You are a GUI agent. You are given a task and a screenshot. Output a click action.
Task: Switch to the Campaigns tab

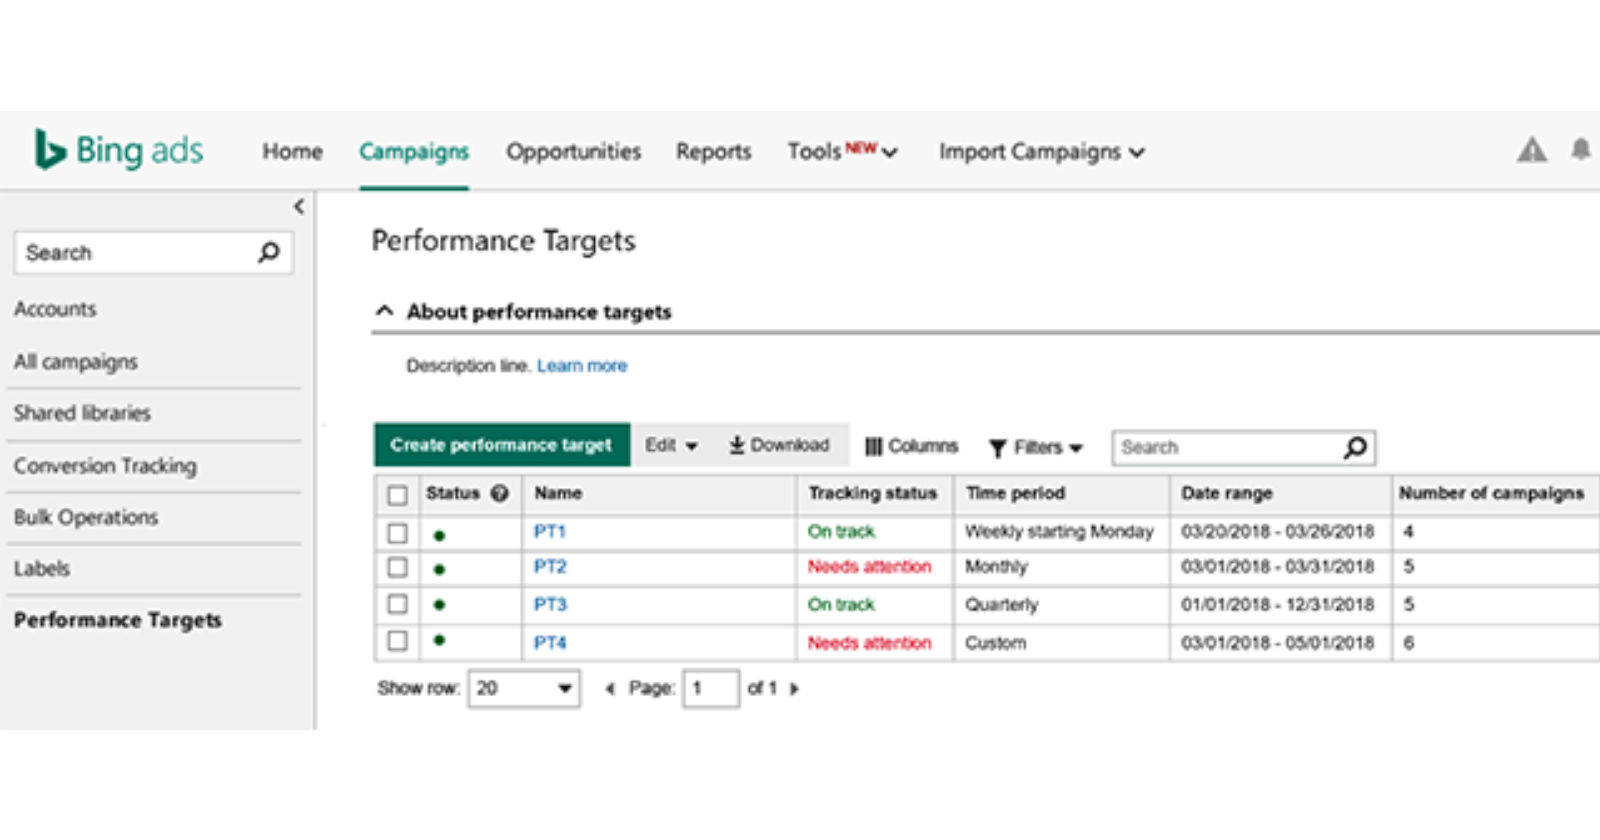click(x=414, y=151)
